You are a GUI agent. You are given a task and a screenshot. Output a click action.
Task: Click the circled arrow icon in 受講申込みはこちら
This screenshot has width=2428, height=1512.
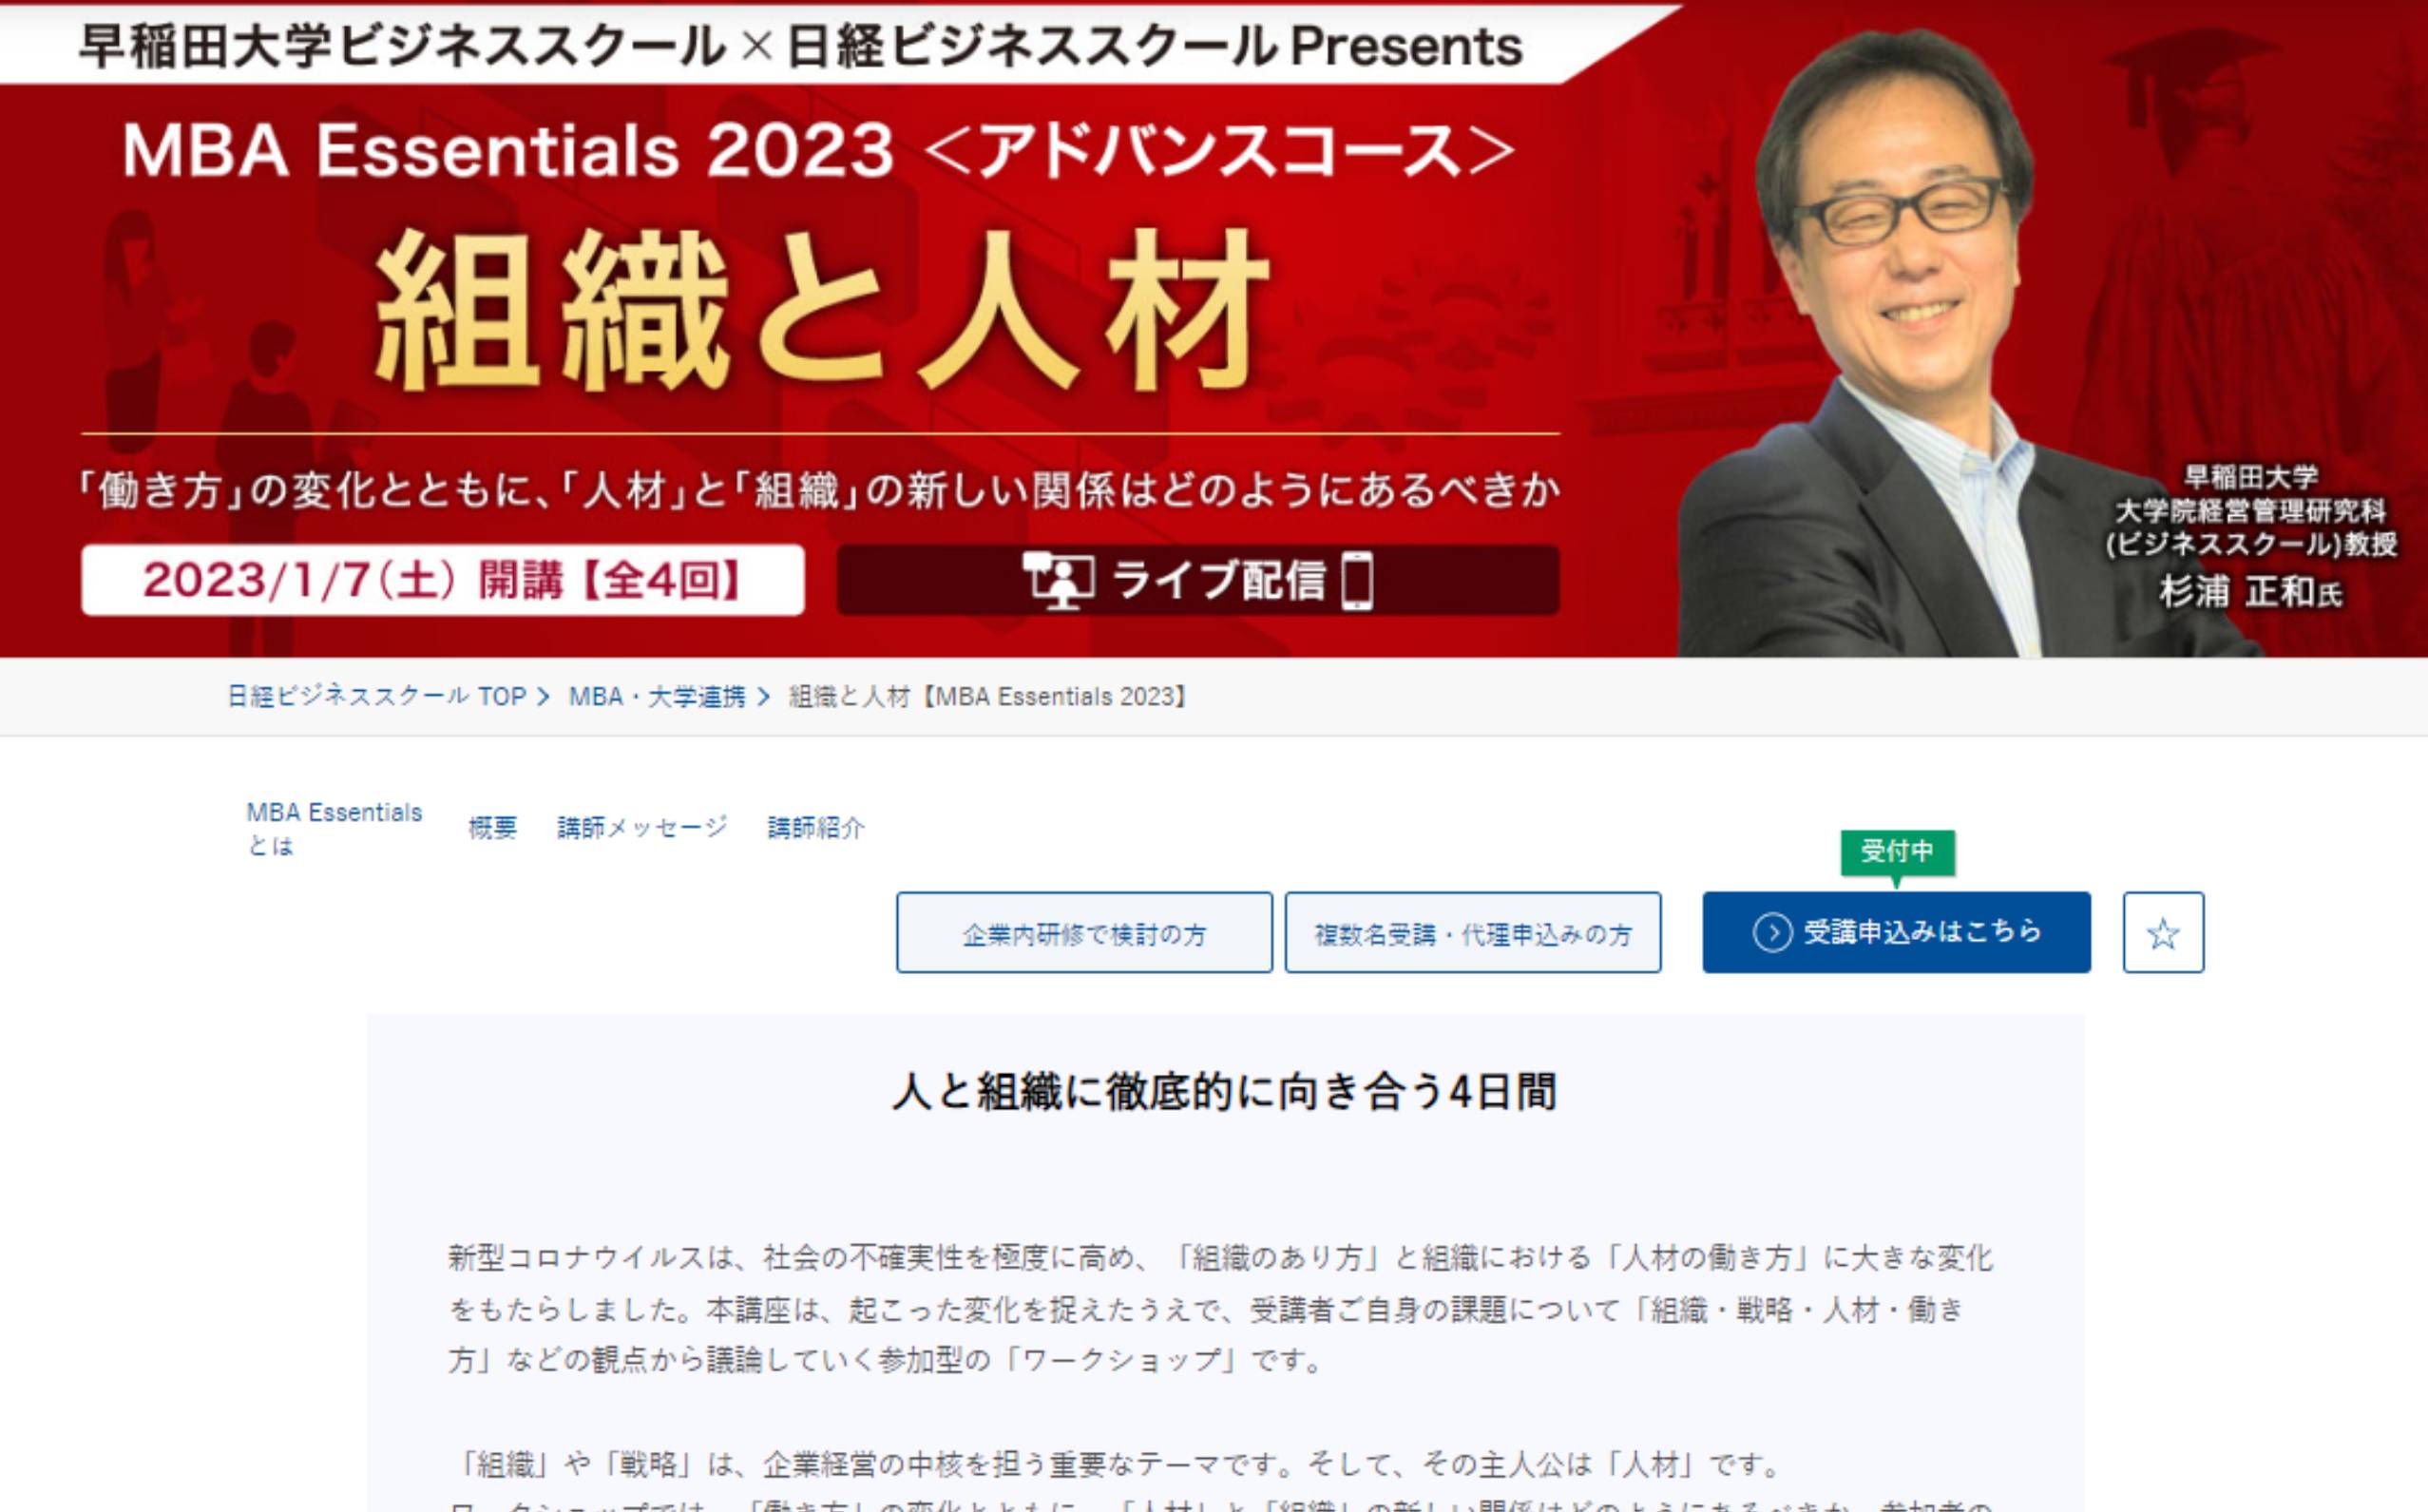click(1772, 932)
